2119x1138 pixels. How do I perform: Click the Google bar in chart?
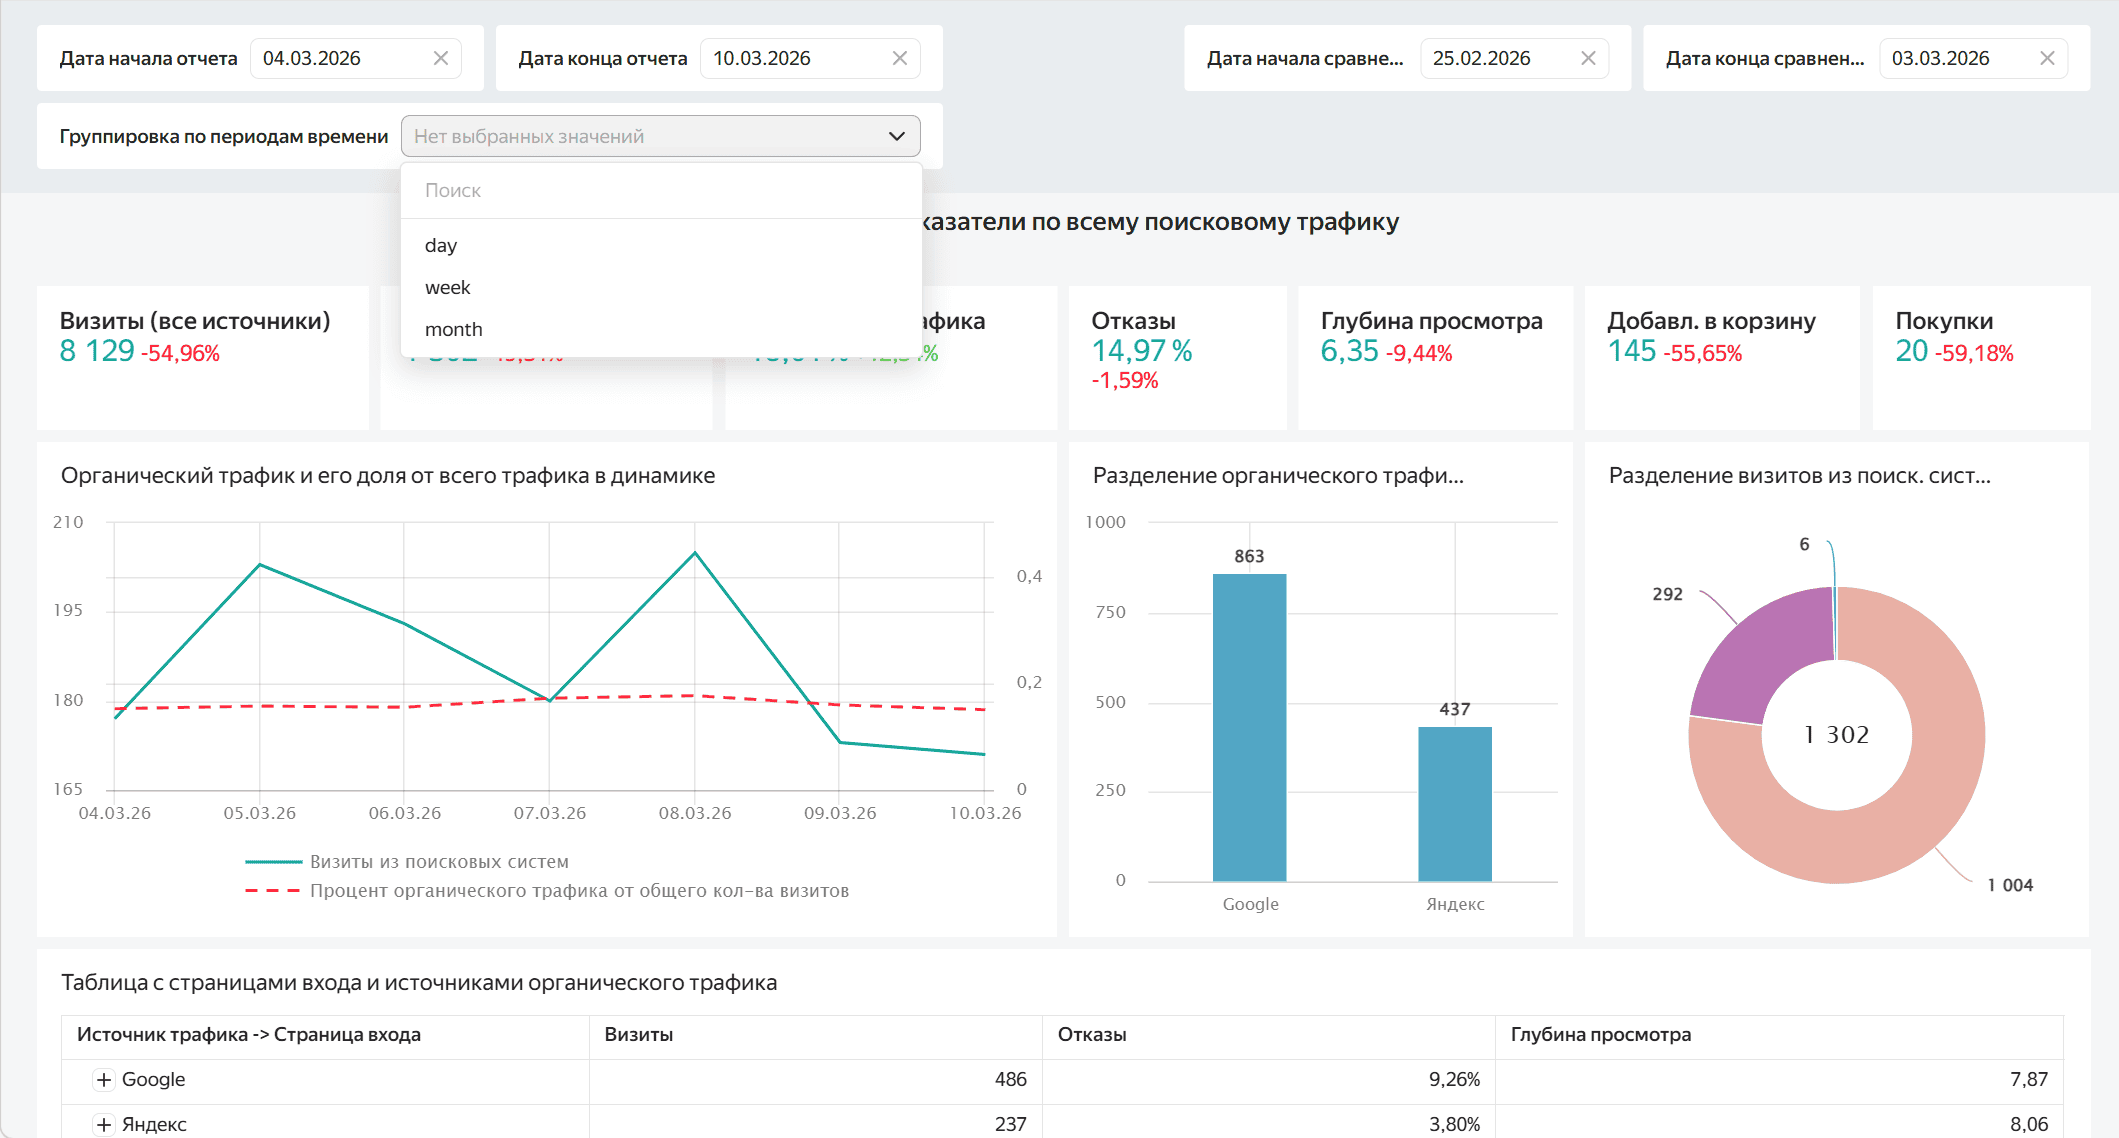coord(1249,727)
